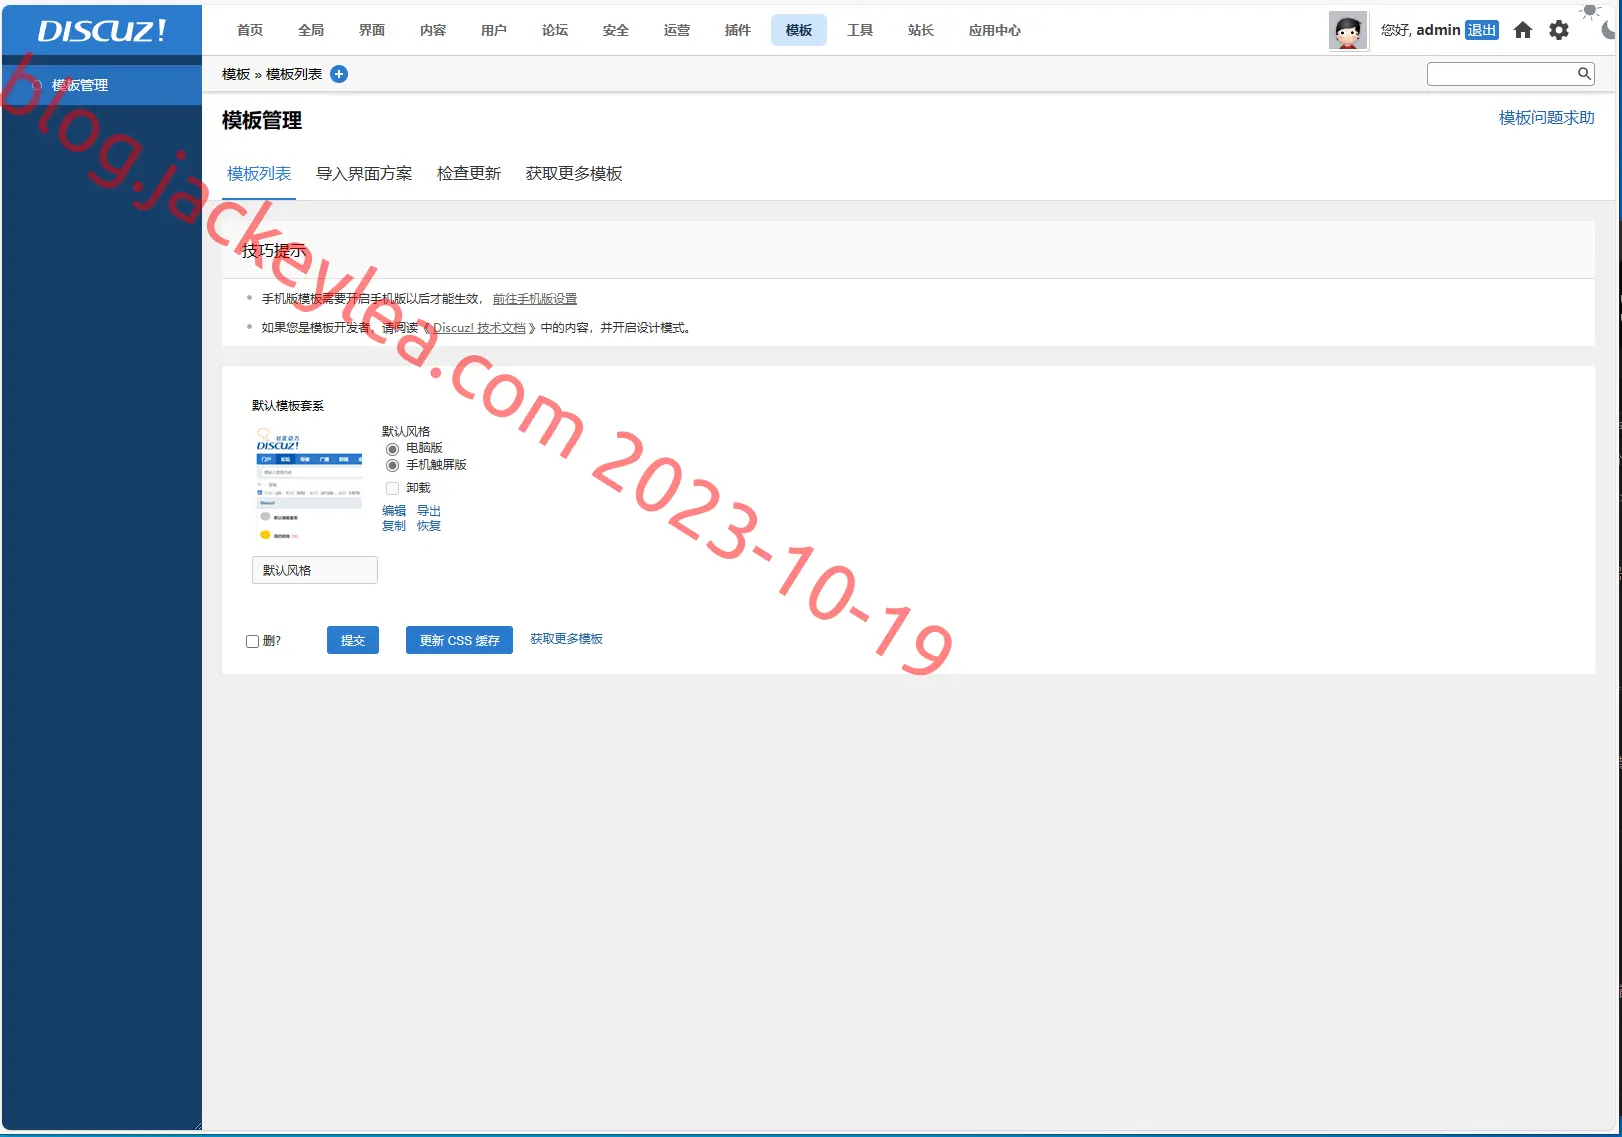
Task: Click the 更新 CSS 缓存 button
Action: tap(459, 640)
